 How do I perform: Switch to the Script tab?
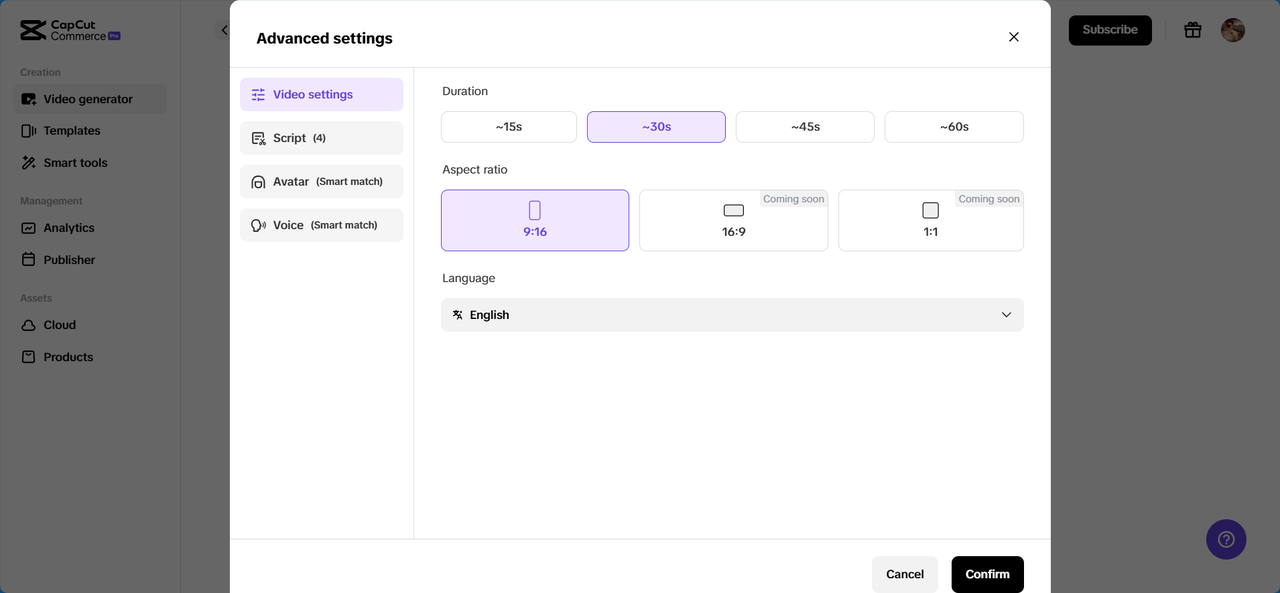click(x=321, y=138)
